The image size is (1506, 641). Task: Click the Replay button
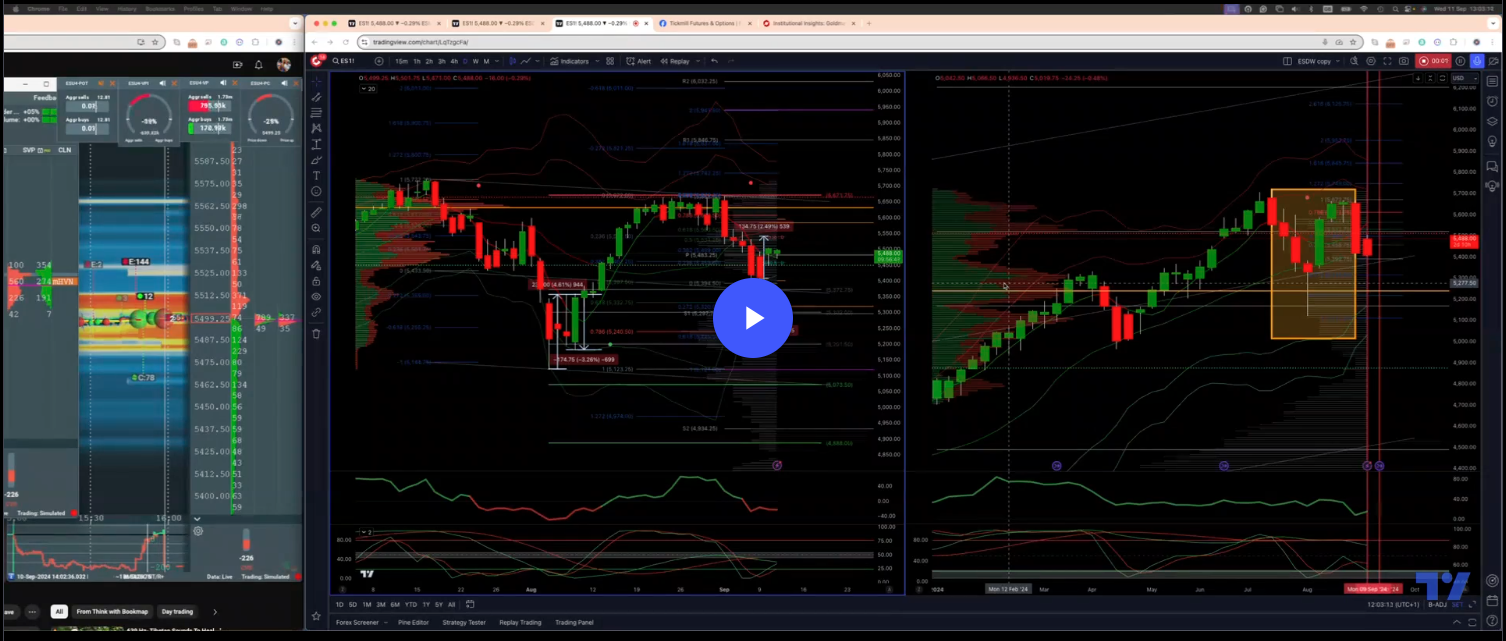pyautogui.click(x=675, y=61)
